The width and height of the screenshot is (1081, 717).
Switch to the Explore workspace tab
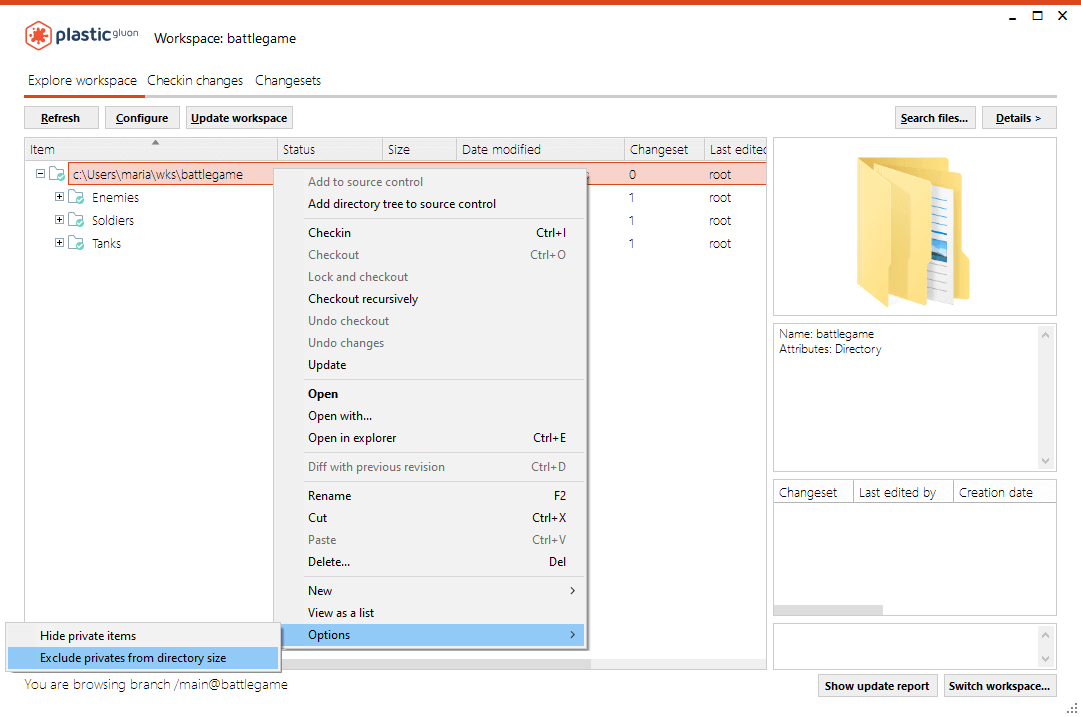[82, 81]
